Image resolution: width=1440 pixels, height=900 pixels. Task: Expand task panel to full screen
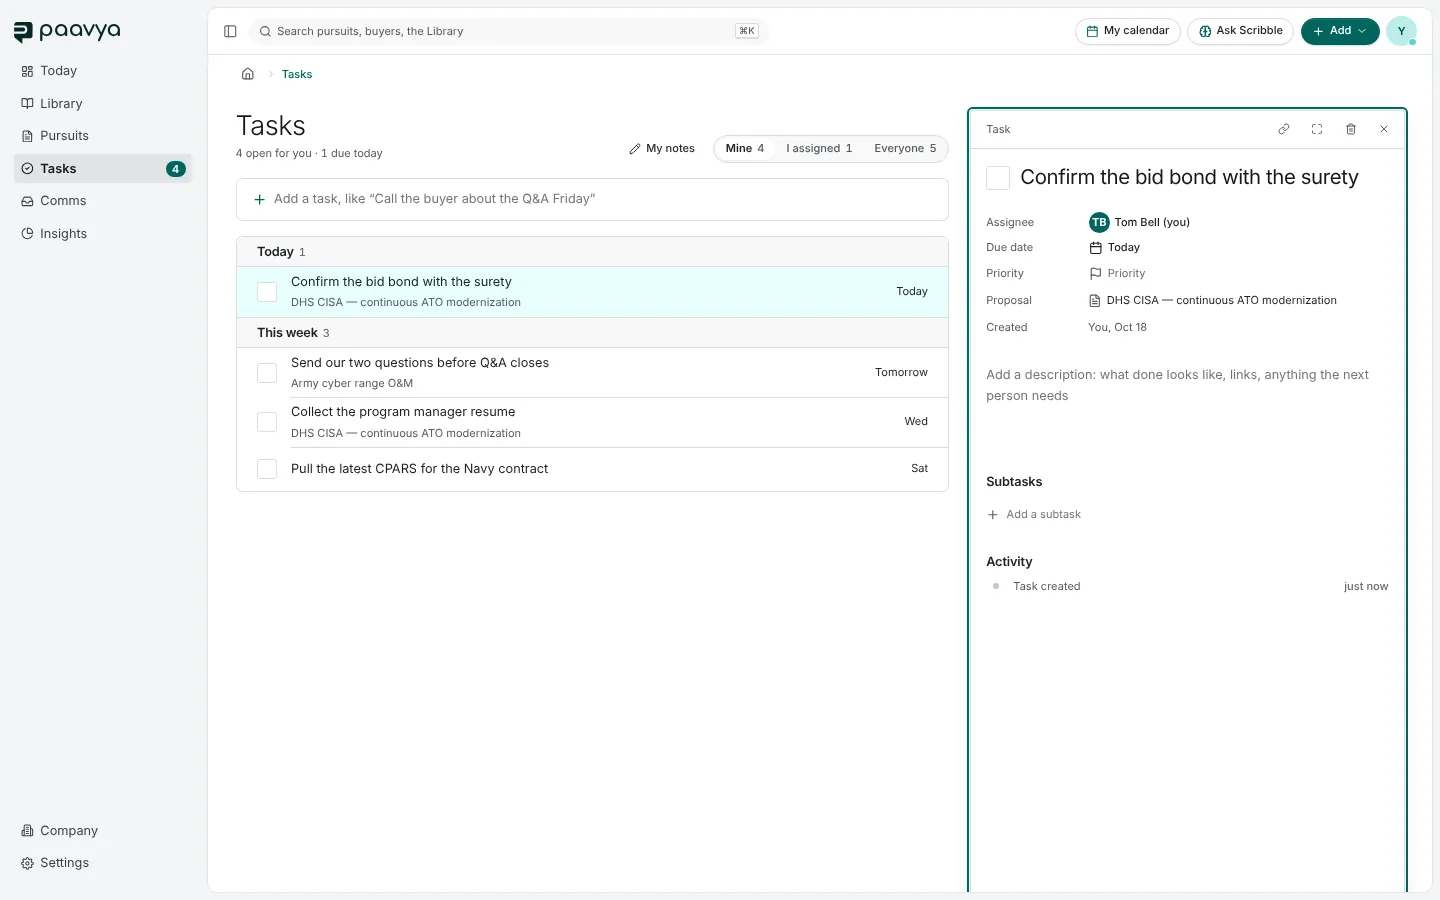(1317, 129)
